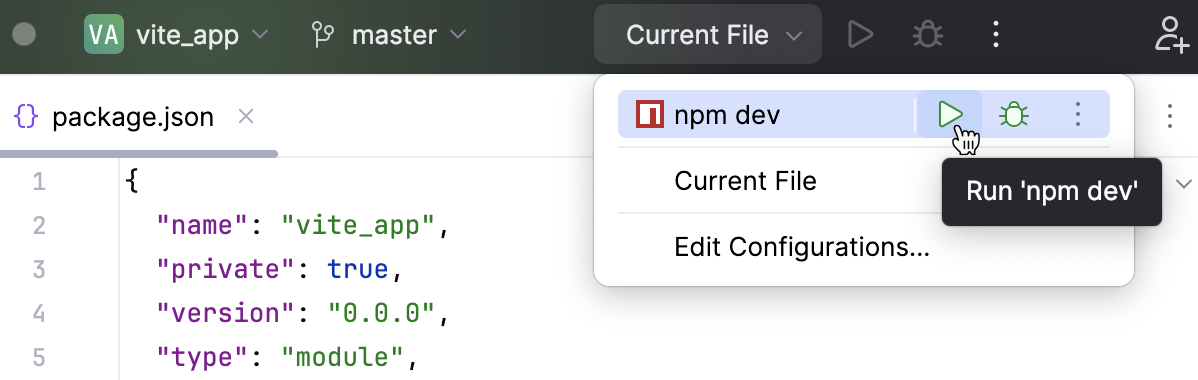The height and width of the screenshot is (380, 1198).
Task: Click the "type" key in editor
Action: point(203,357)
